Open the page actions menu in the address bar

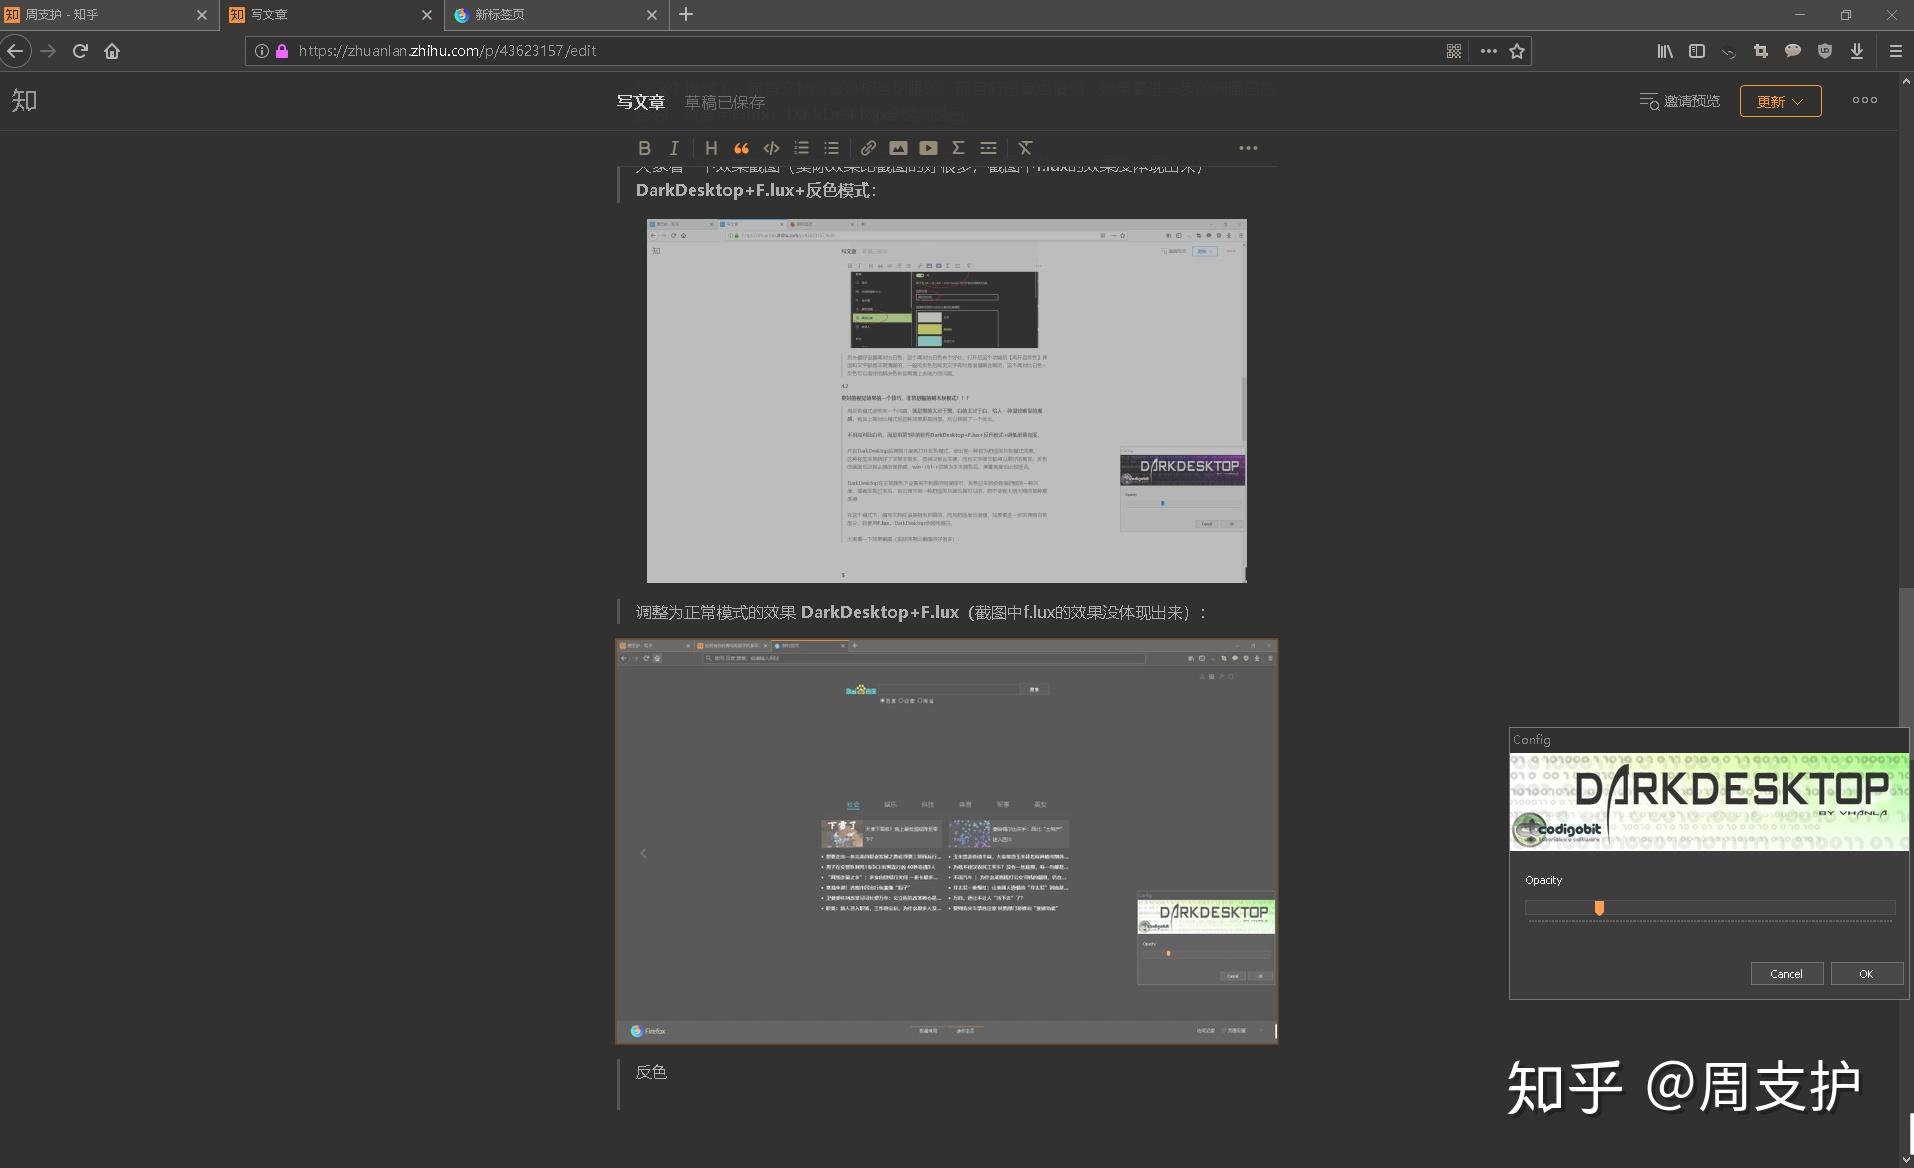tap(1488, 51)
